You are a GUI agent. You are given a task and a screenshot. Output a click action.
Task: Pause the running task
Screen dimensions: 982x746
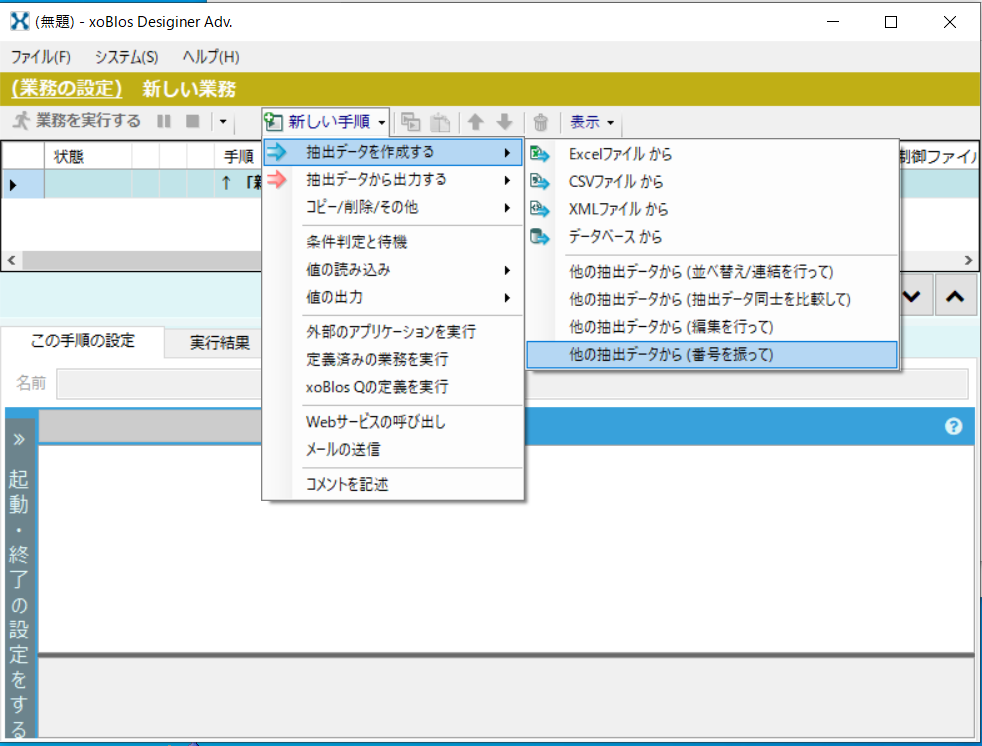pyautogui.click(x=164, y=121)
